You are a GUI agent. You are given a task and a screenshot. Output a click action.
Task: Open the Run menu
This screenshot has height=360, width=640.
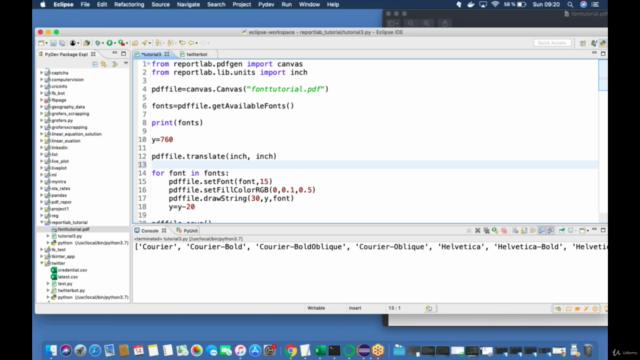(287, 4)
